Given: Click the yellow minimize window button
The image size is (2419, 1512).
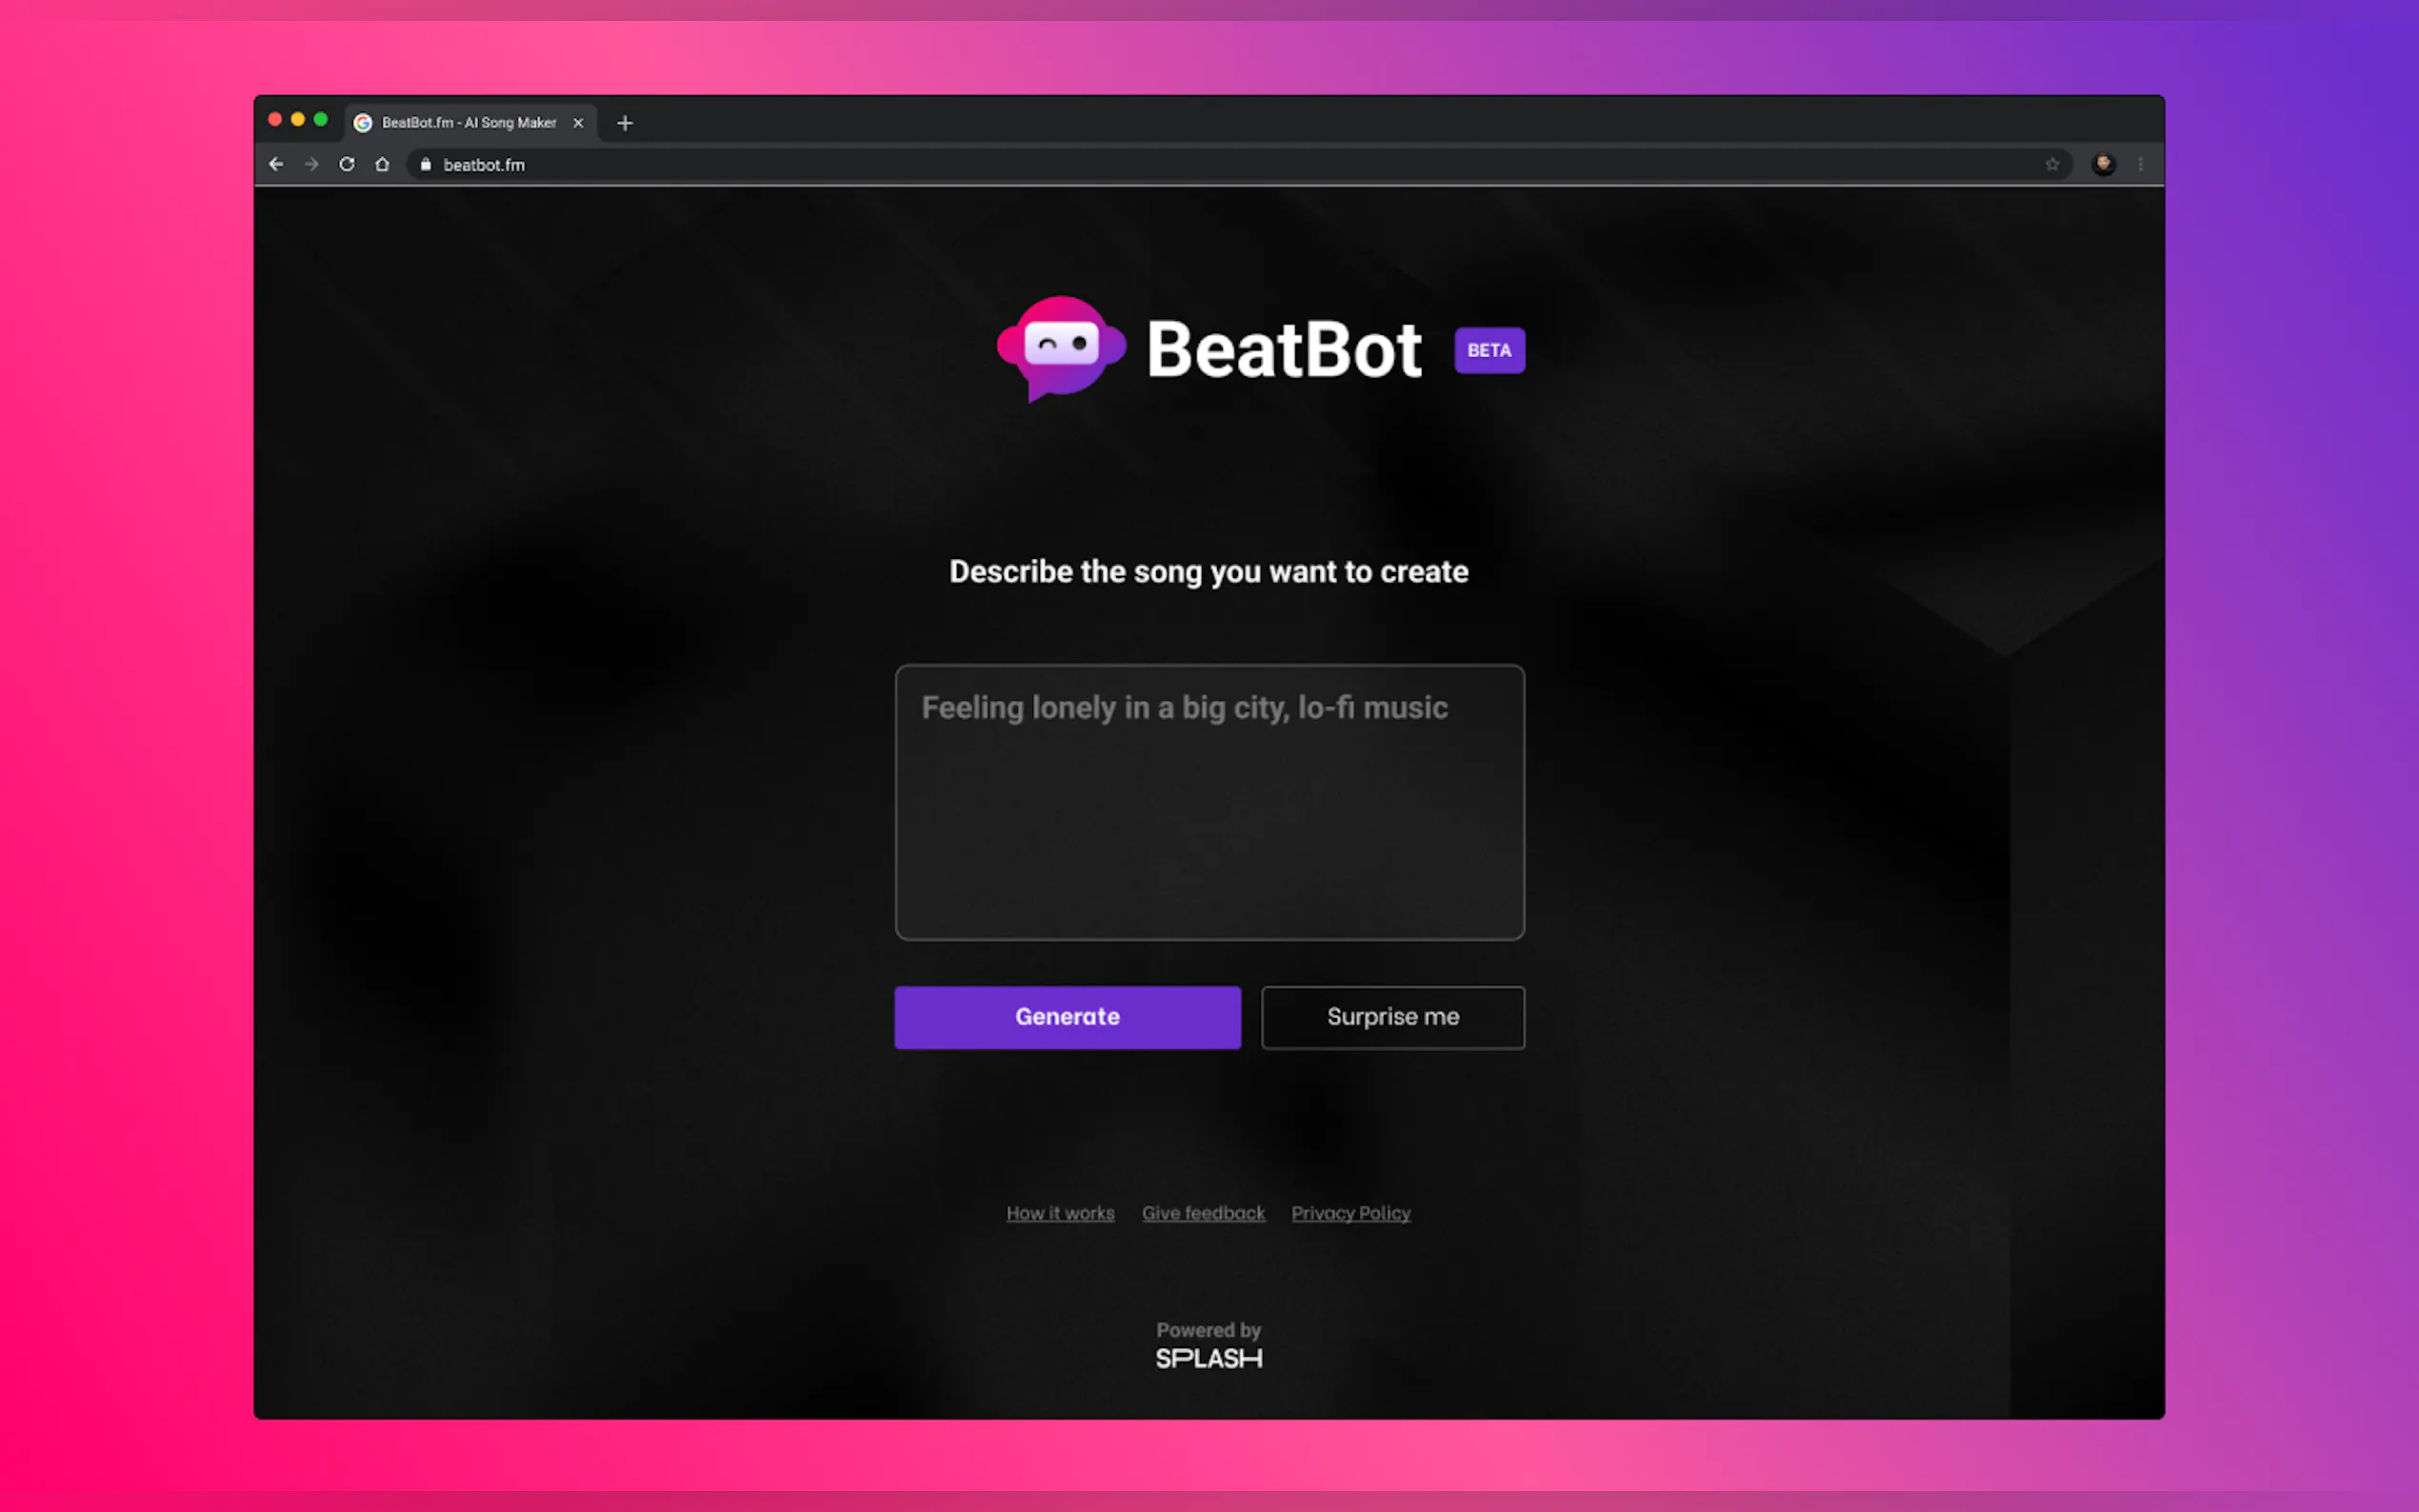Looking at the screenshot, I should (x=298, y=120).
